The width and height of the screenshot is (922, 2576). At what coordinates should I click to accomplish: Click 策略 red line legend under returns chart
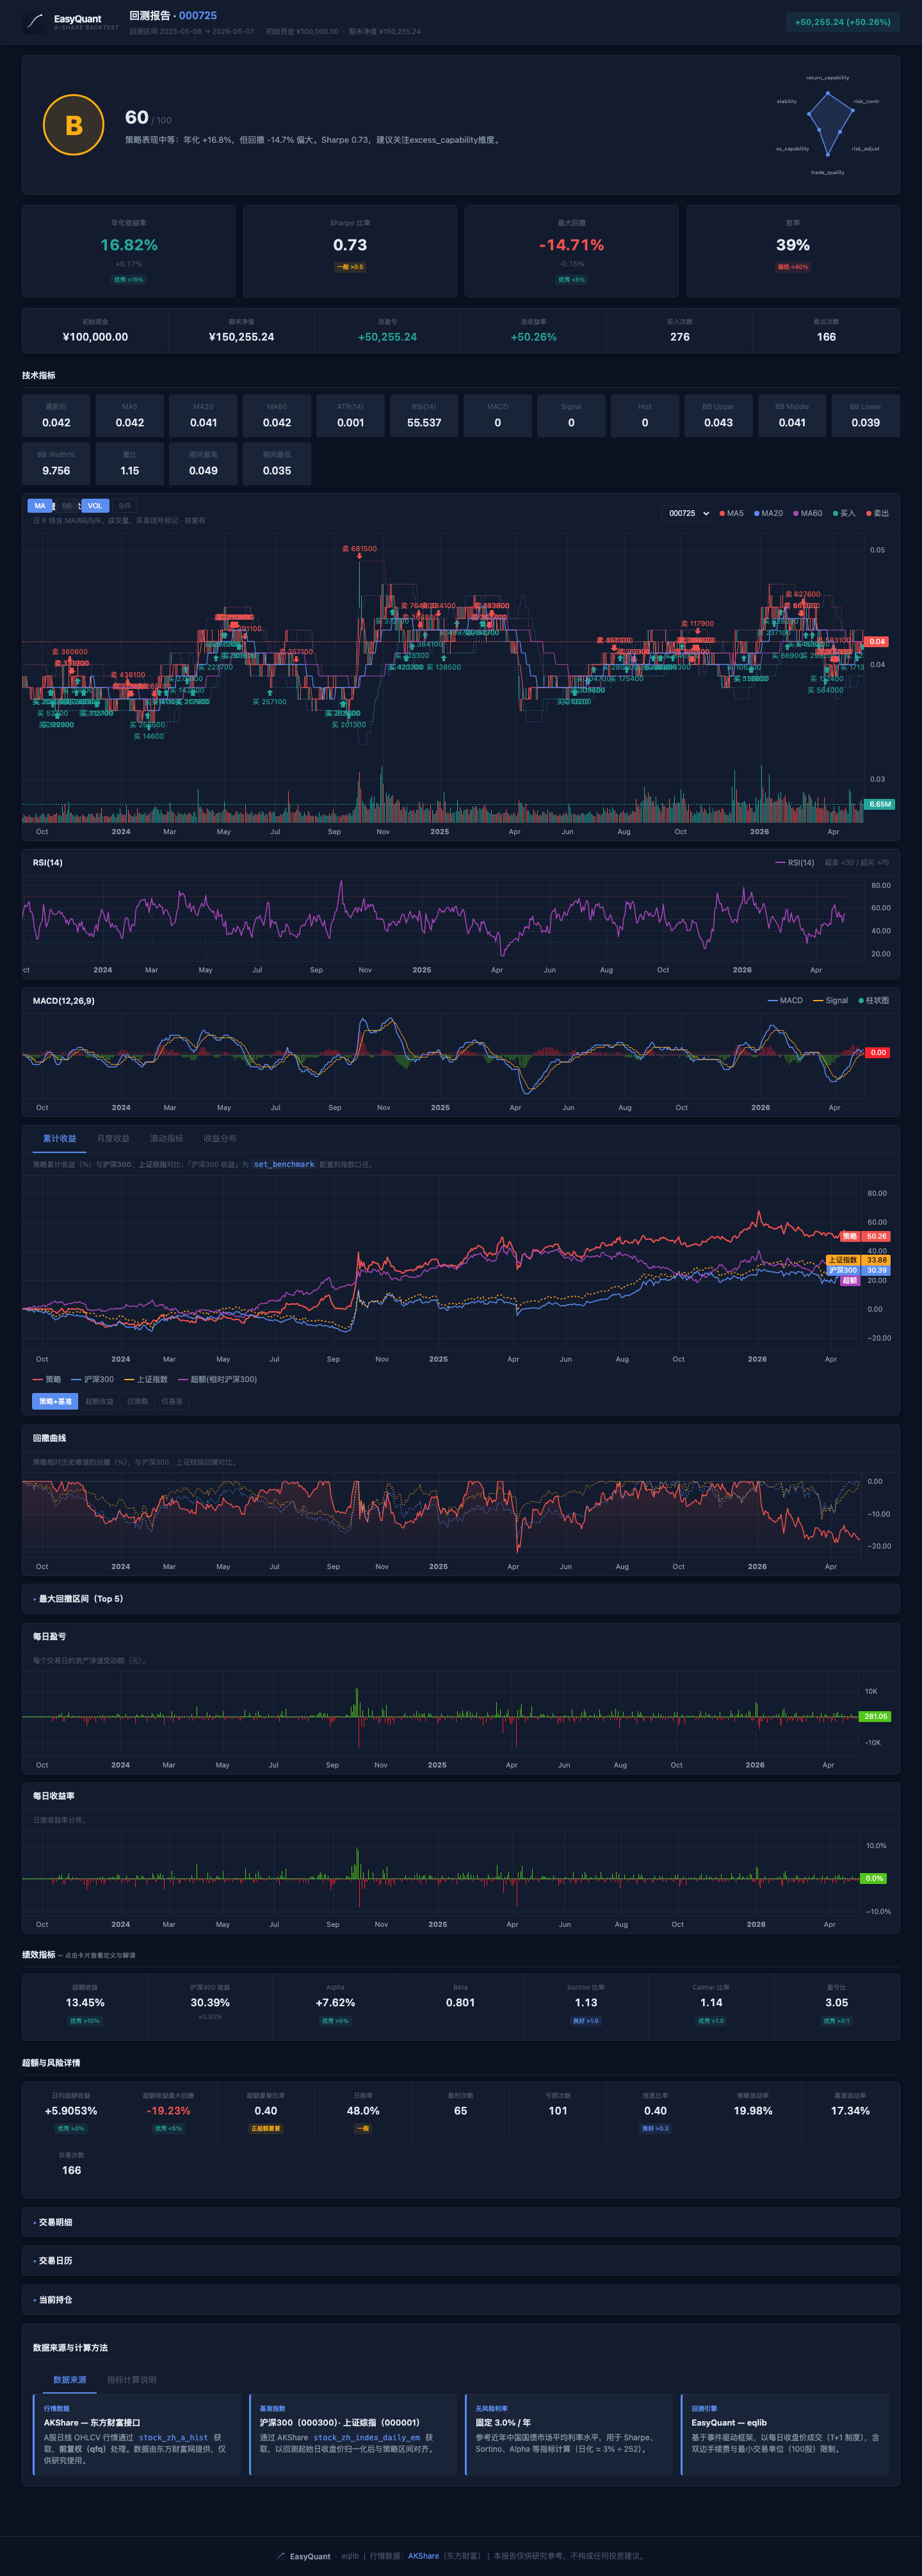coord(46,1379)
